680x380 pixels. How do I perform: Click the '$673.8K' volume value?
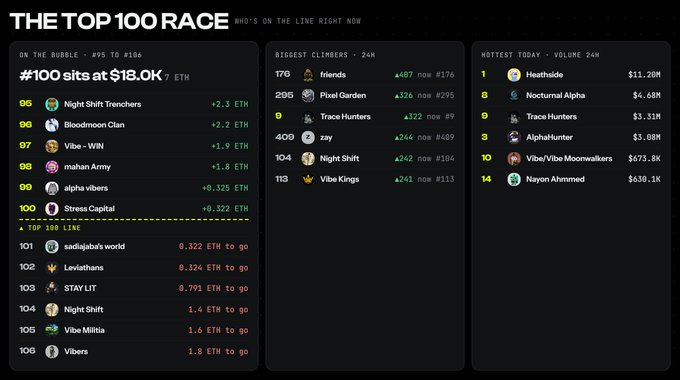coord(644,158)
